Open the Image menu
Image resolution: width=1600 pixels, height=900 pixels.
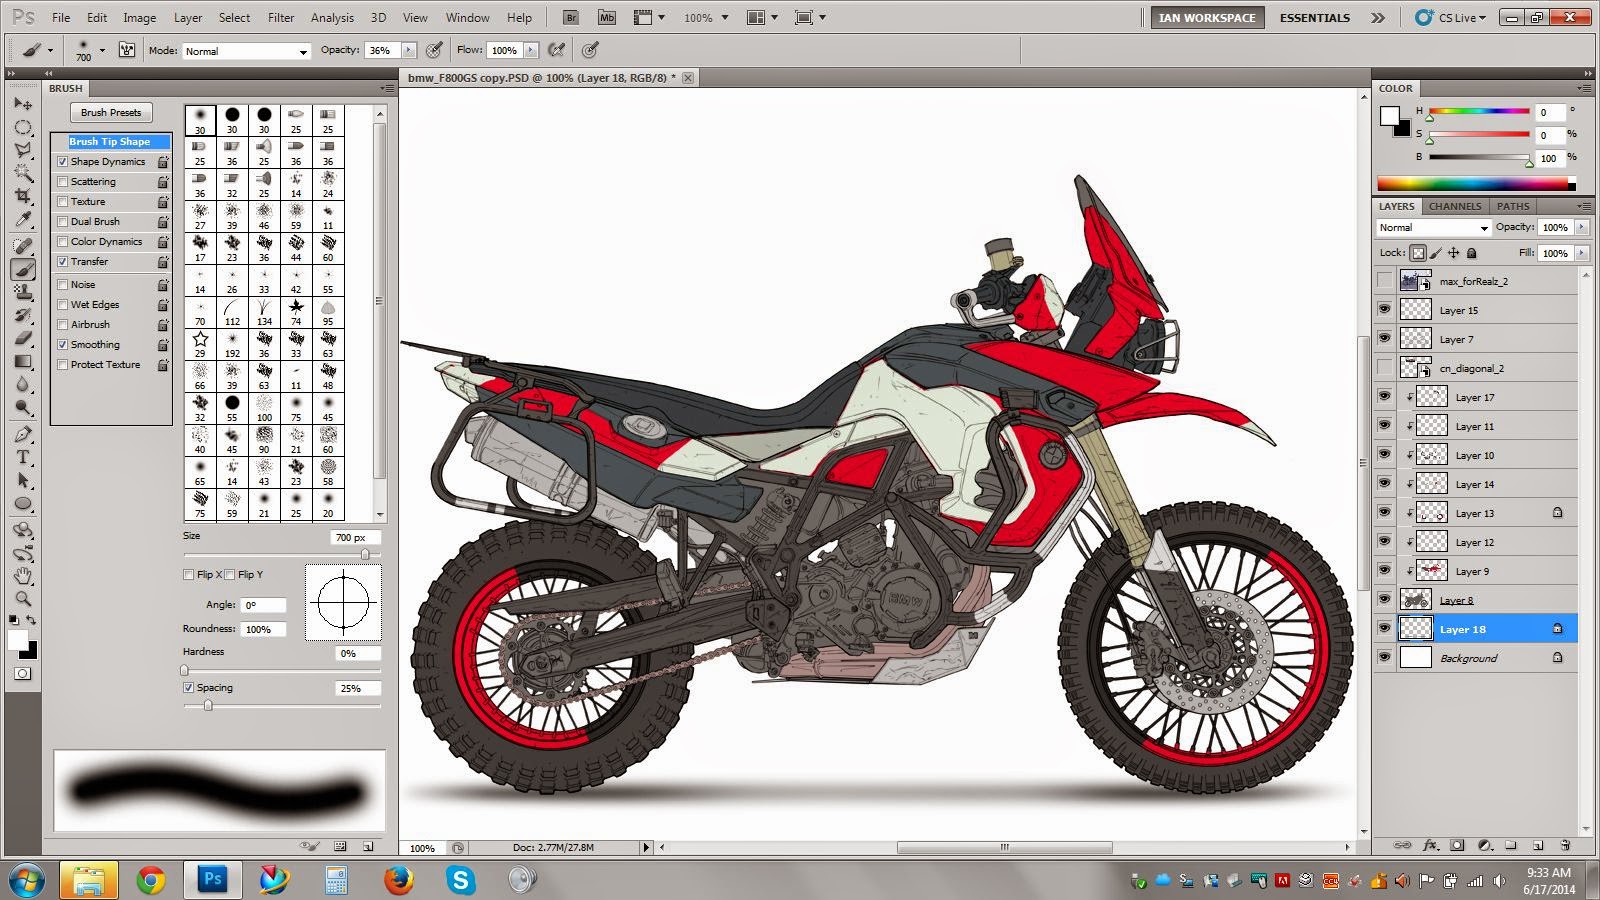coord(139,18)
